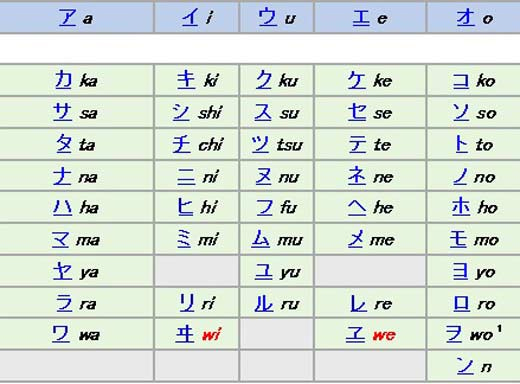Click the ソ link beside 'so'
Viewport: 520px width, 384px height.
pyautogui.click(x=461, y=112)
